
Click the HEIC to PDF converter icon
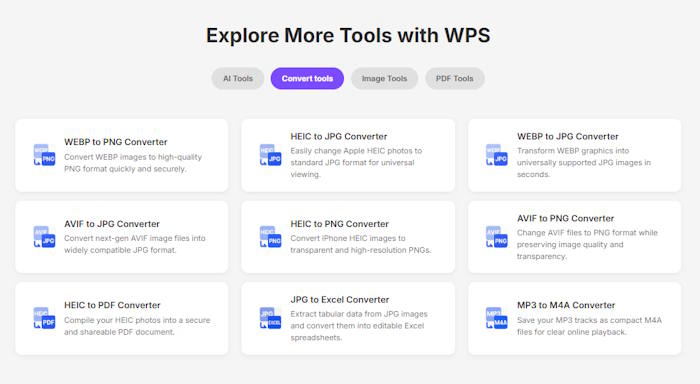[x=45, y=318]
